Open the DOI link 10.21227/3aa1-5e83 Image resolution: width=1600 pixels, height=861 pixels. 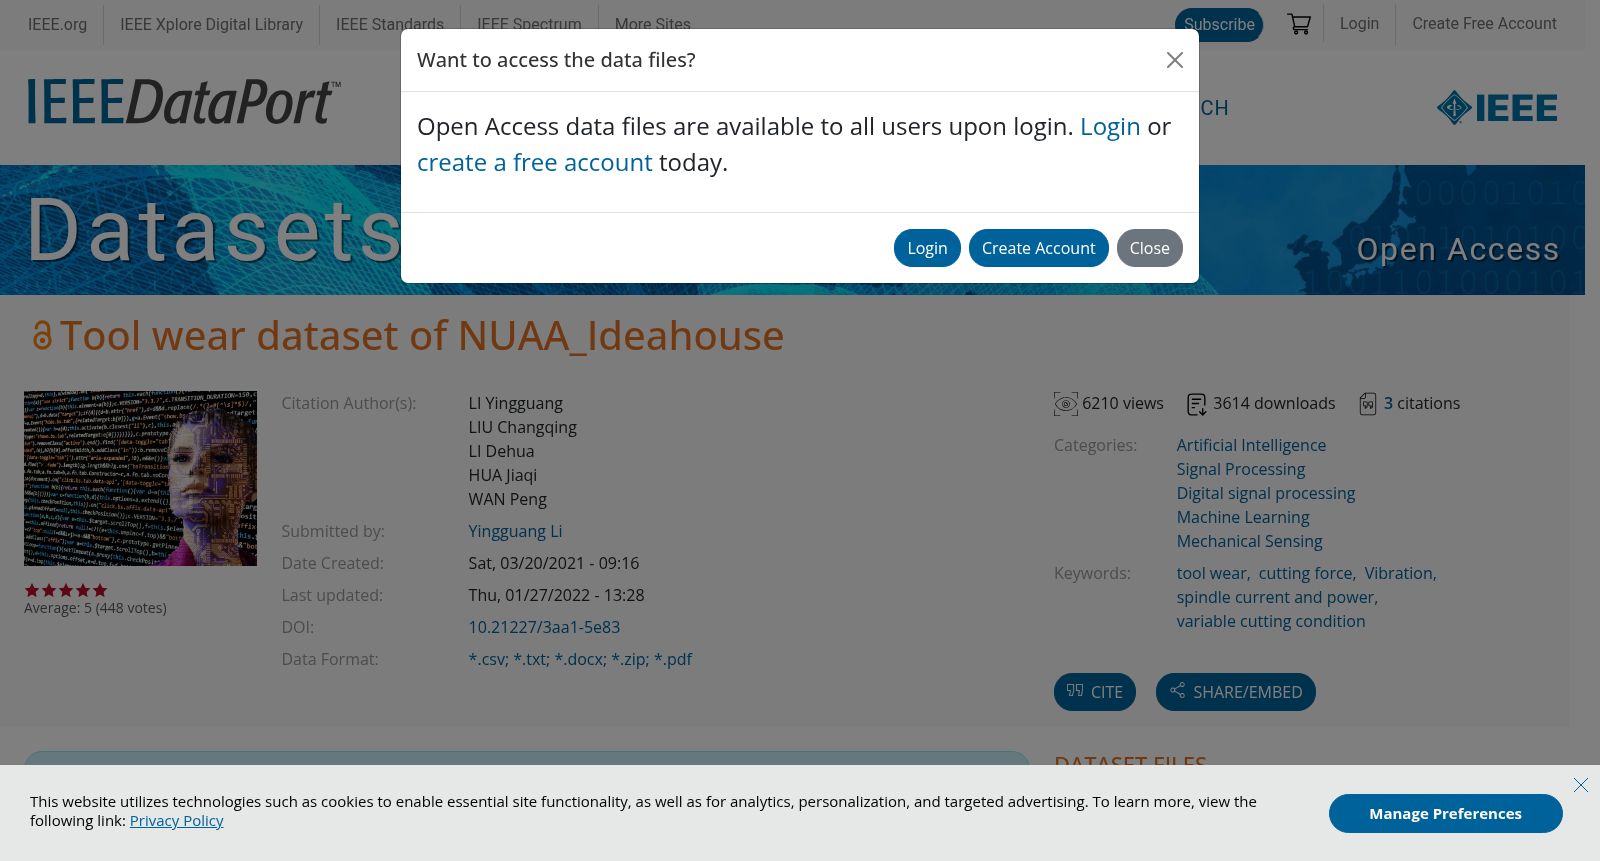tap(544, 628)
